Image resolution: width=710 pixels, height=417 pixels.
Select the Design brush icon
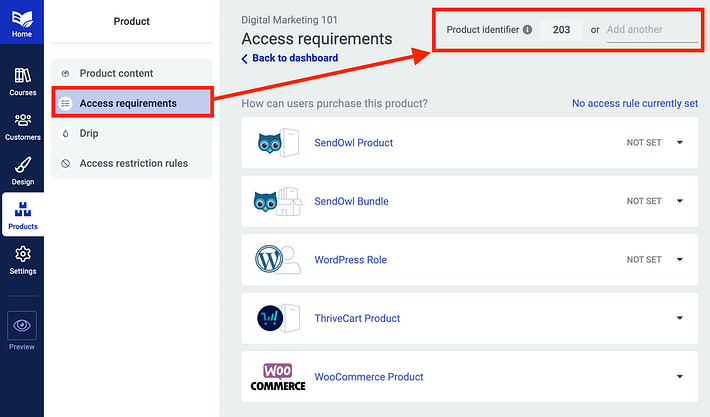(22, 165)
